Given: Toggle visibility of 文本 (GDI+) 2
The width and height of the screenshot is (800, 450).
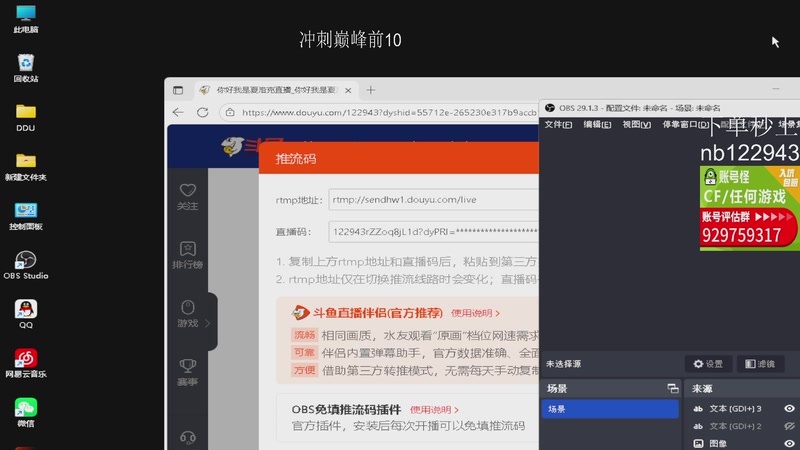Looking at the screenshot, I should [789, 426].
